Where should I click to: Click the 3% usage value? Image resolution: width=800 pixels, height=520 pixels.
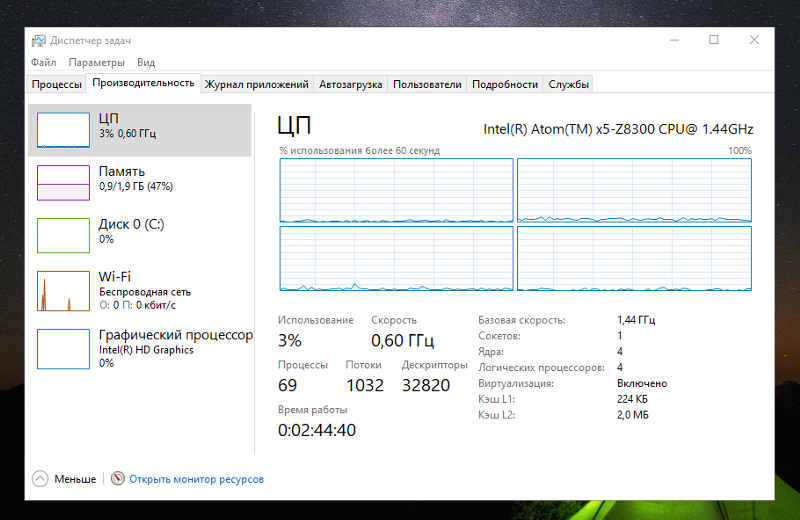(x=290, y=340)
